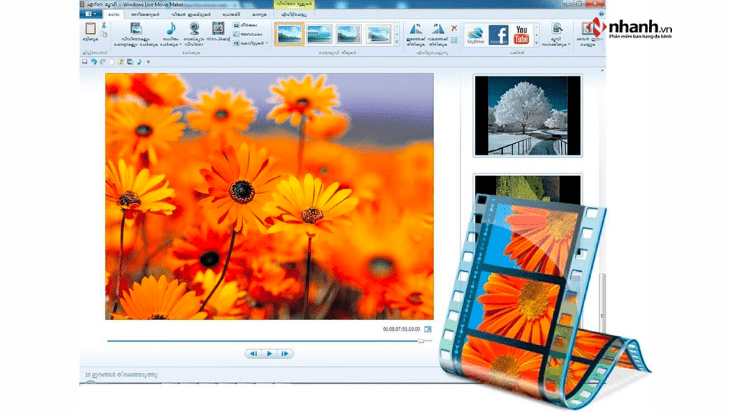Step to the previous frame
Screen dimensions: 730x412
coord(253,353)
